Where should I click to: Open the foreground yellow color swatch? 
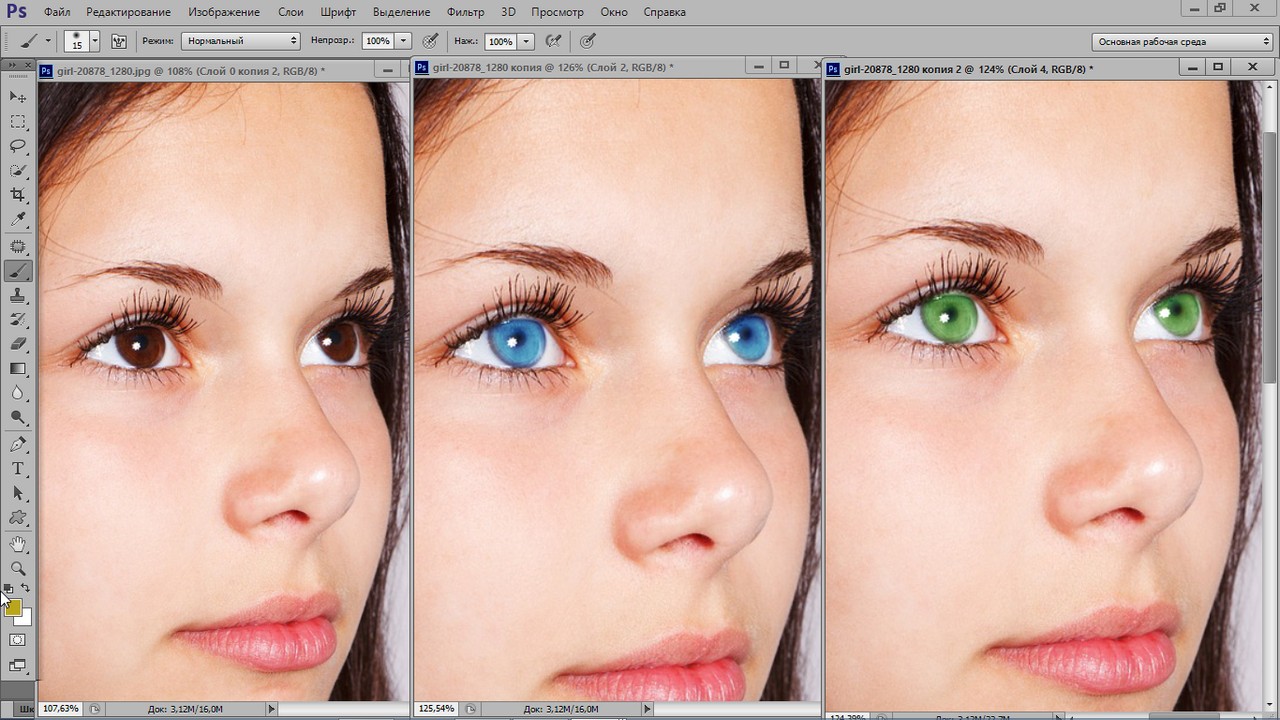coord(12,606)
